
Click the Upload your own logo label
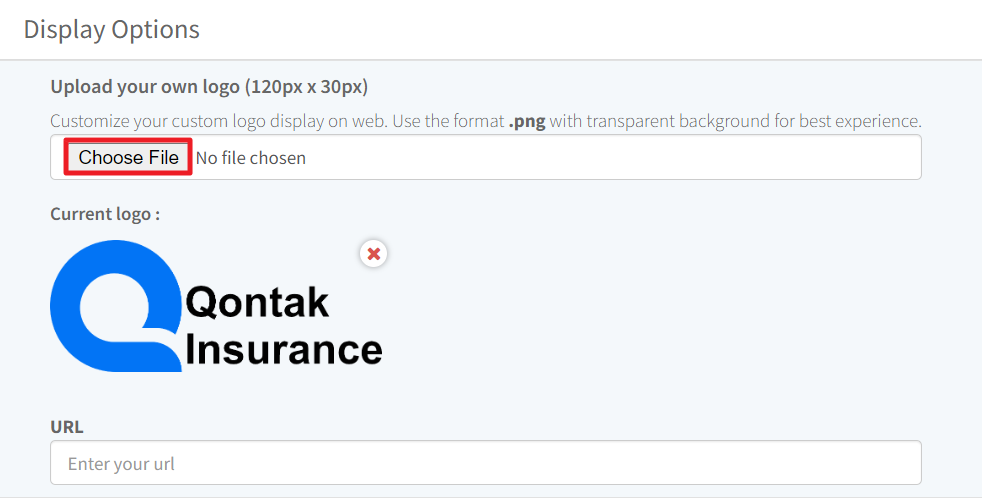pyautogui.click(x=209, y=87)
